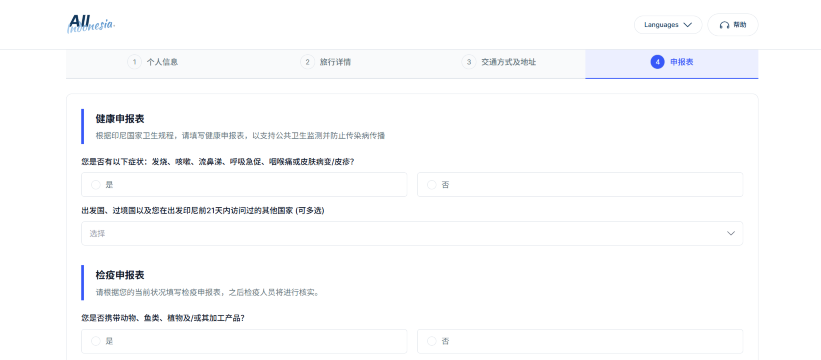Screen dimensions: 821x360
Task: Click the 健康申报表 heading
Action: [x=120, y=119]
